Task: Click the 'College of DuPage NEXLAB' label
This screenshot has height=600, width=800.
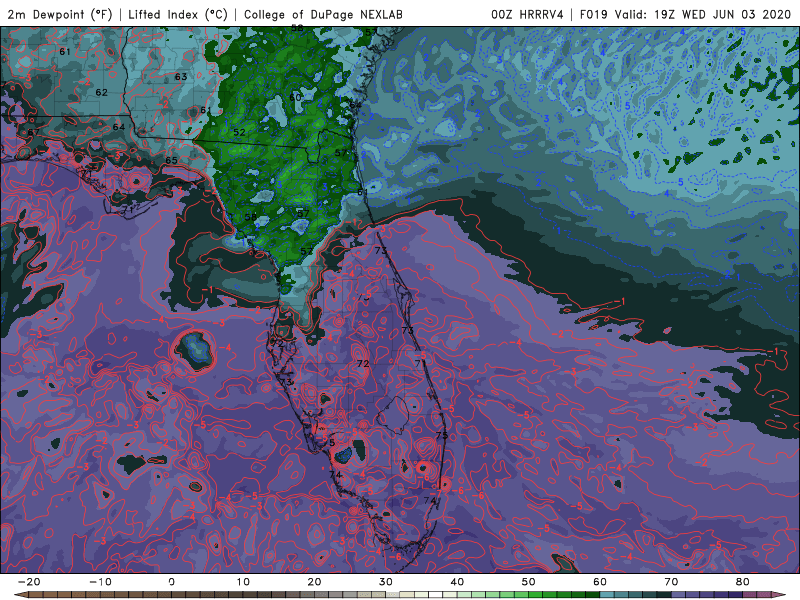Action: 323,14
